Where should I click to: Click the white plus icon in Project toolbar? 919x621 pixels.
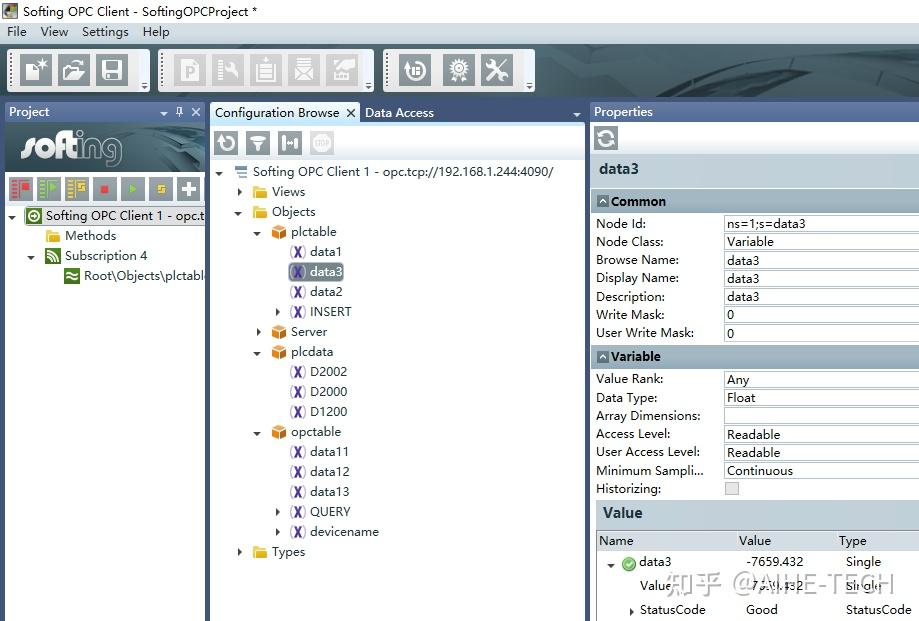pyautogui.click(x=189, y=189)
